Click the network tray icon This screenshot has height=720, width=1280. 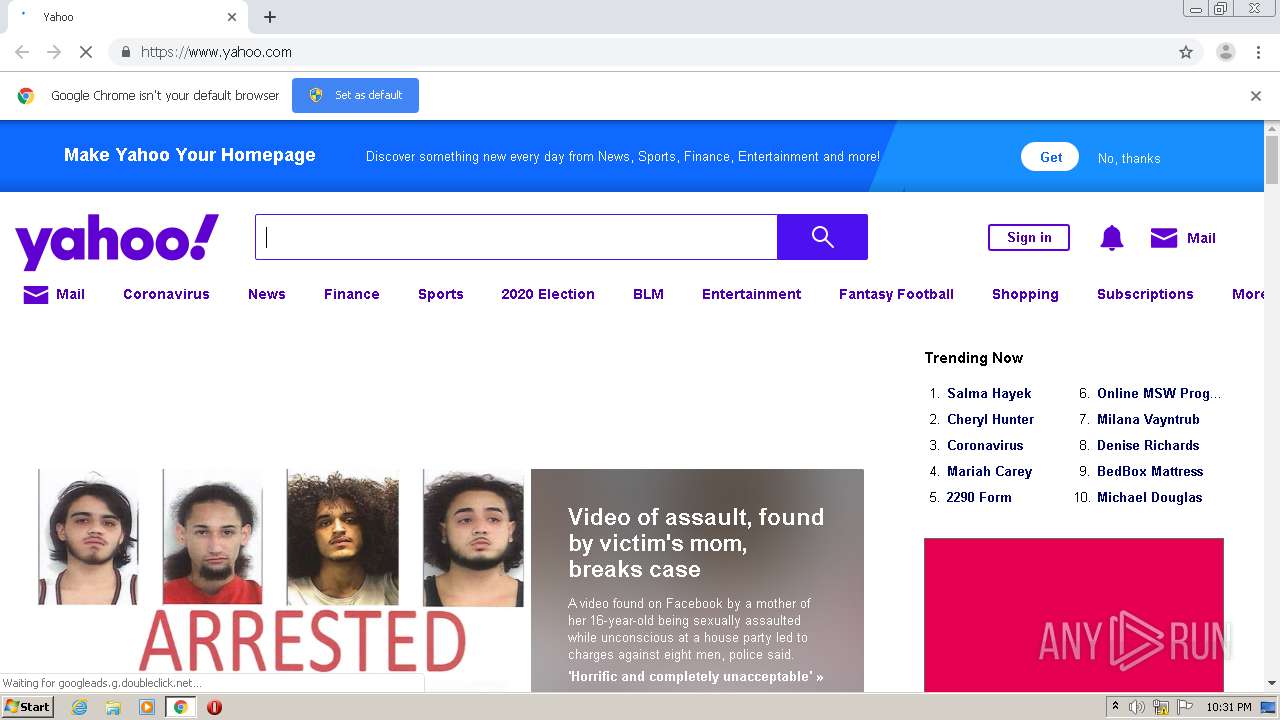(1161, 707)
